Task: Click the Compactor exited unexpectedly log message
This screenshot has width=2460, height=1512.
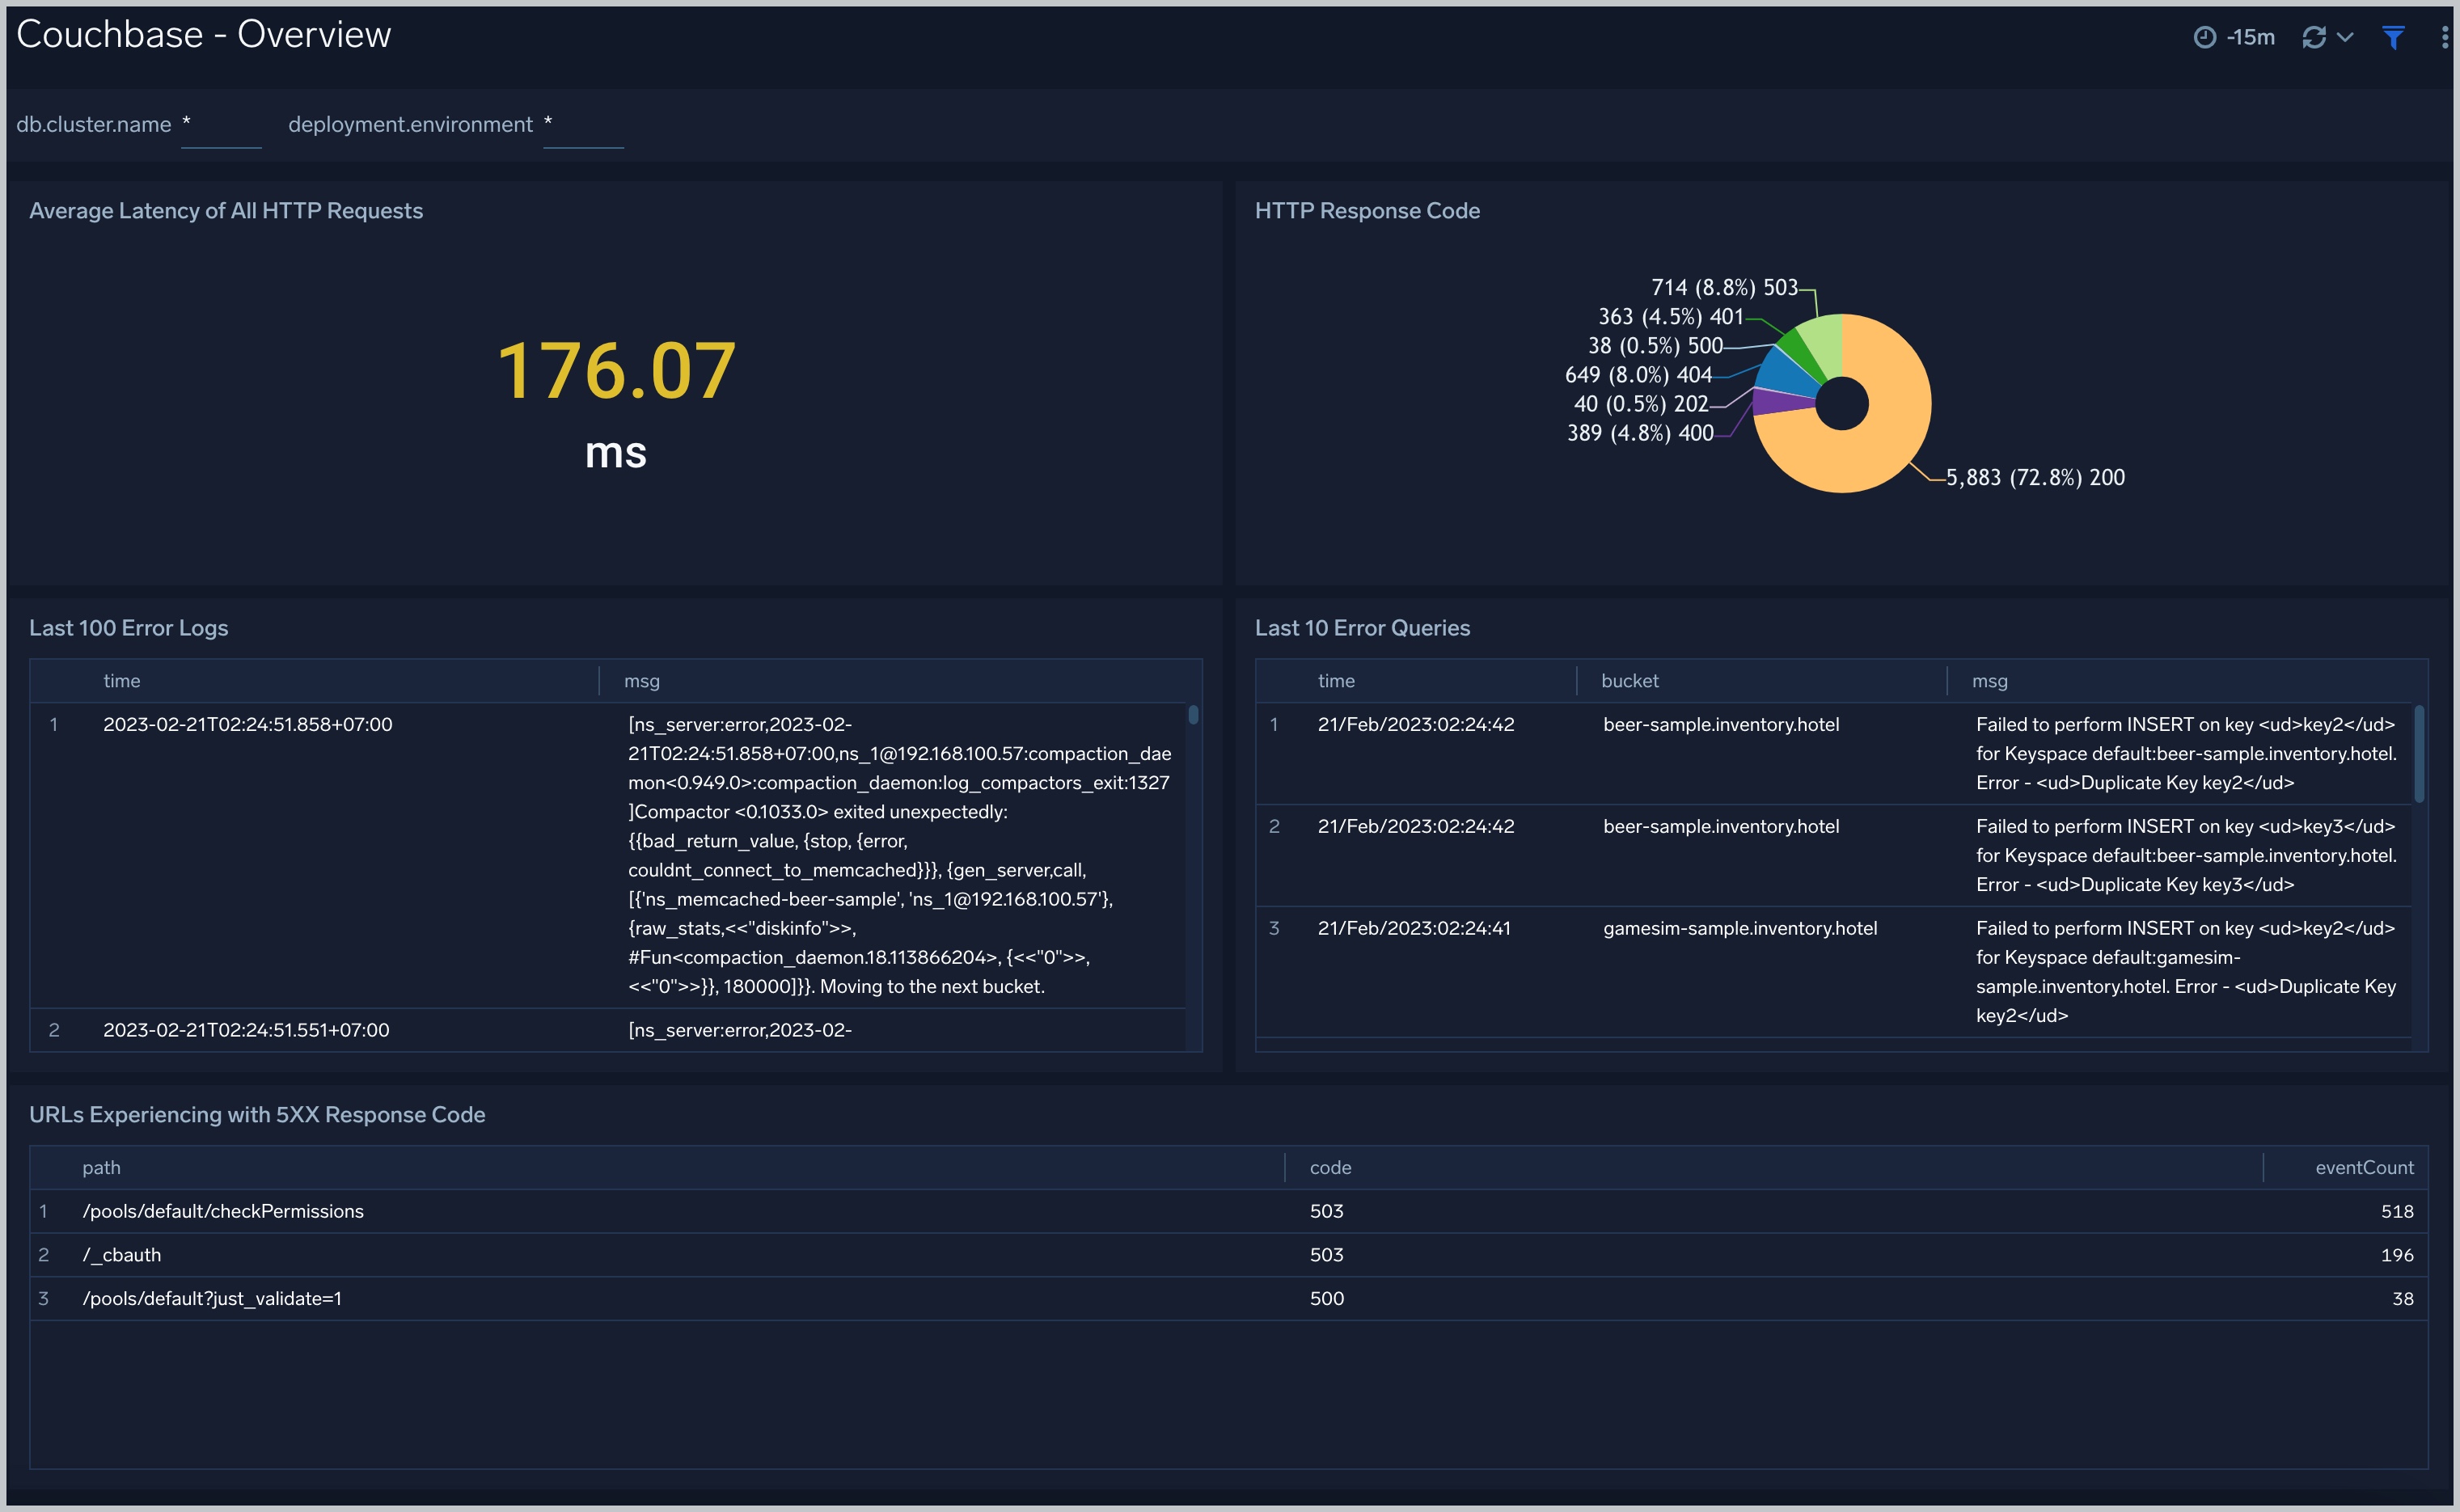Action: tap(899, 855)
